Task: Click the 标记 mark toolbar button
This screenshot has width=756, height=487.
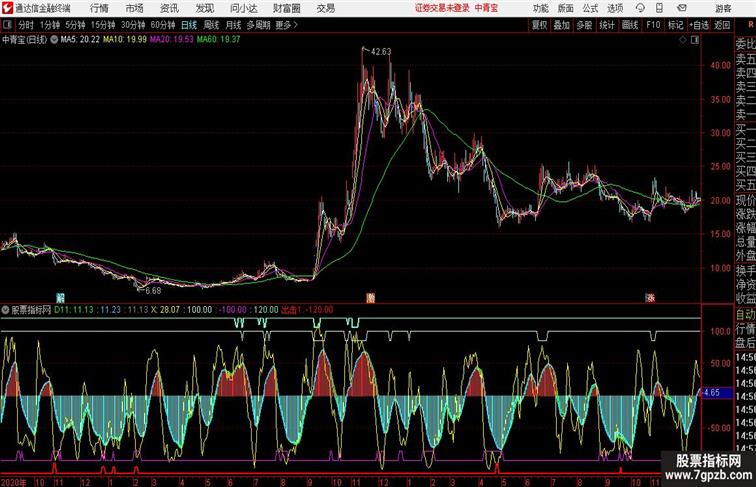Action: 675,25
